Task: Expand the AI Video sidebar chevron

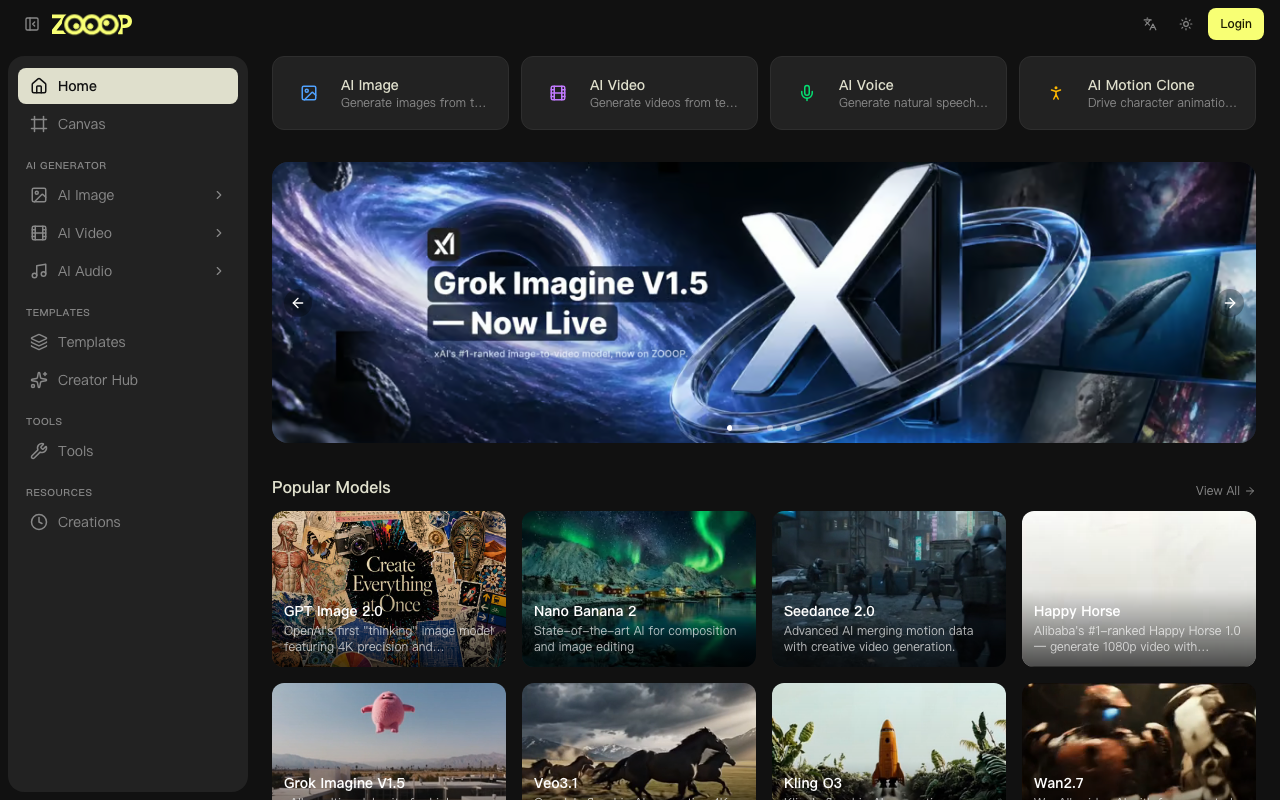Action: (x=219, y=233)
